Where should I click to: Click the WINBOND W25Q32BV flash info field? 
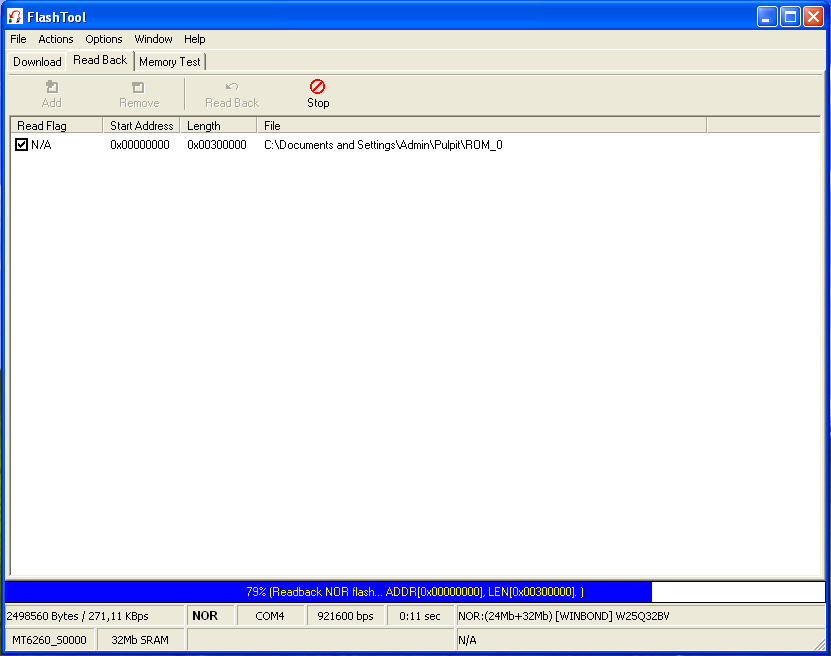tap(641, 616)
